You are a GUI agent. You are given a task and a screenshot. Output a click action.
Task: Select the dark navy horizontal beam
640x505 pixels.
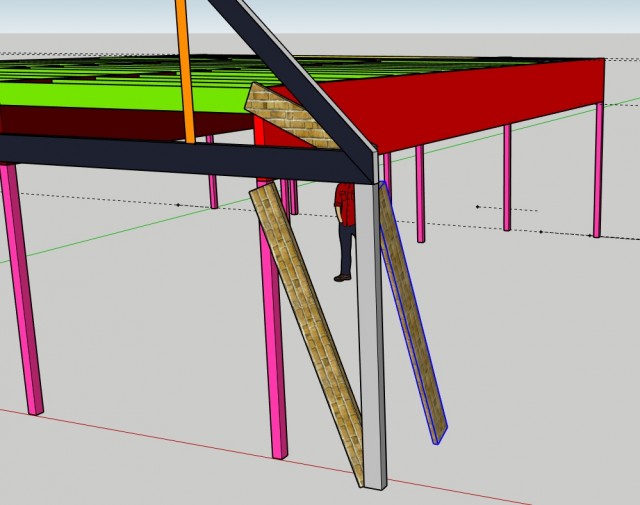pos(184,158)
